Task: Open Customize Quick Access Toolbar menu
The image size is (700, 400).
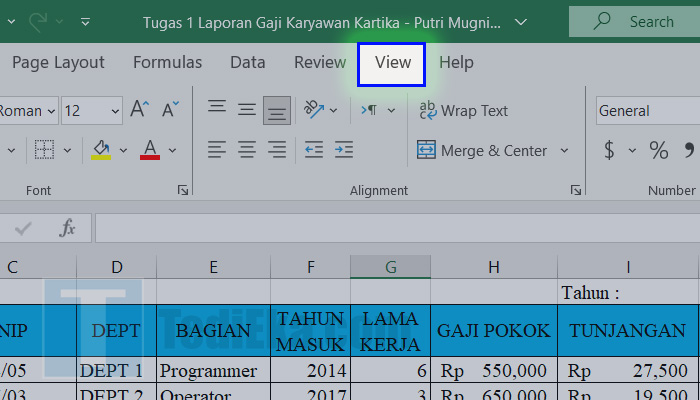Action: tap(85, 21)
